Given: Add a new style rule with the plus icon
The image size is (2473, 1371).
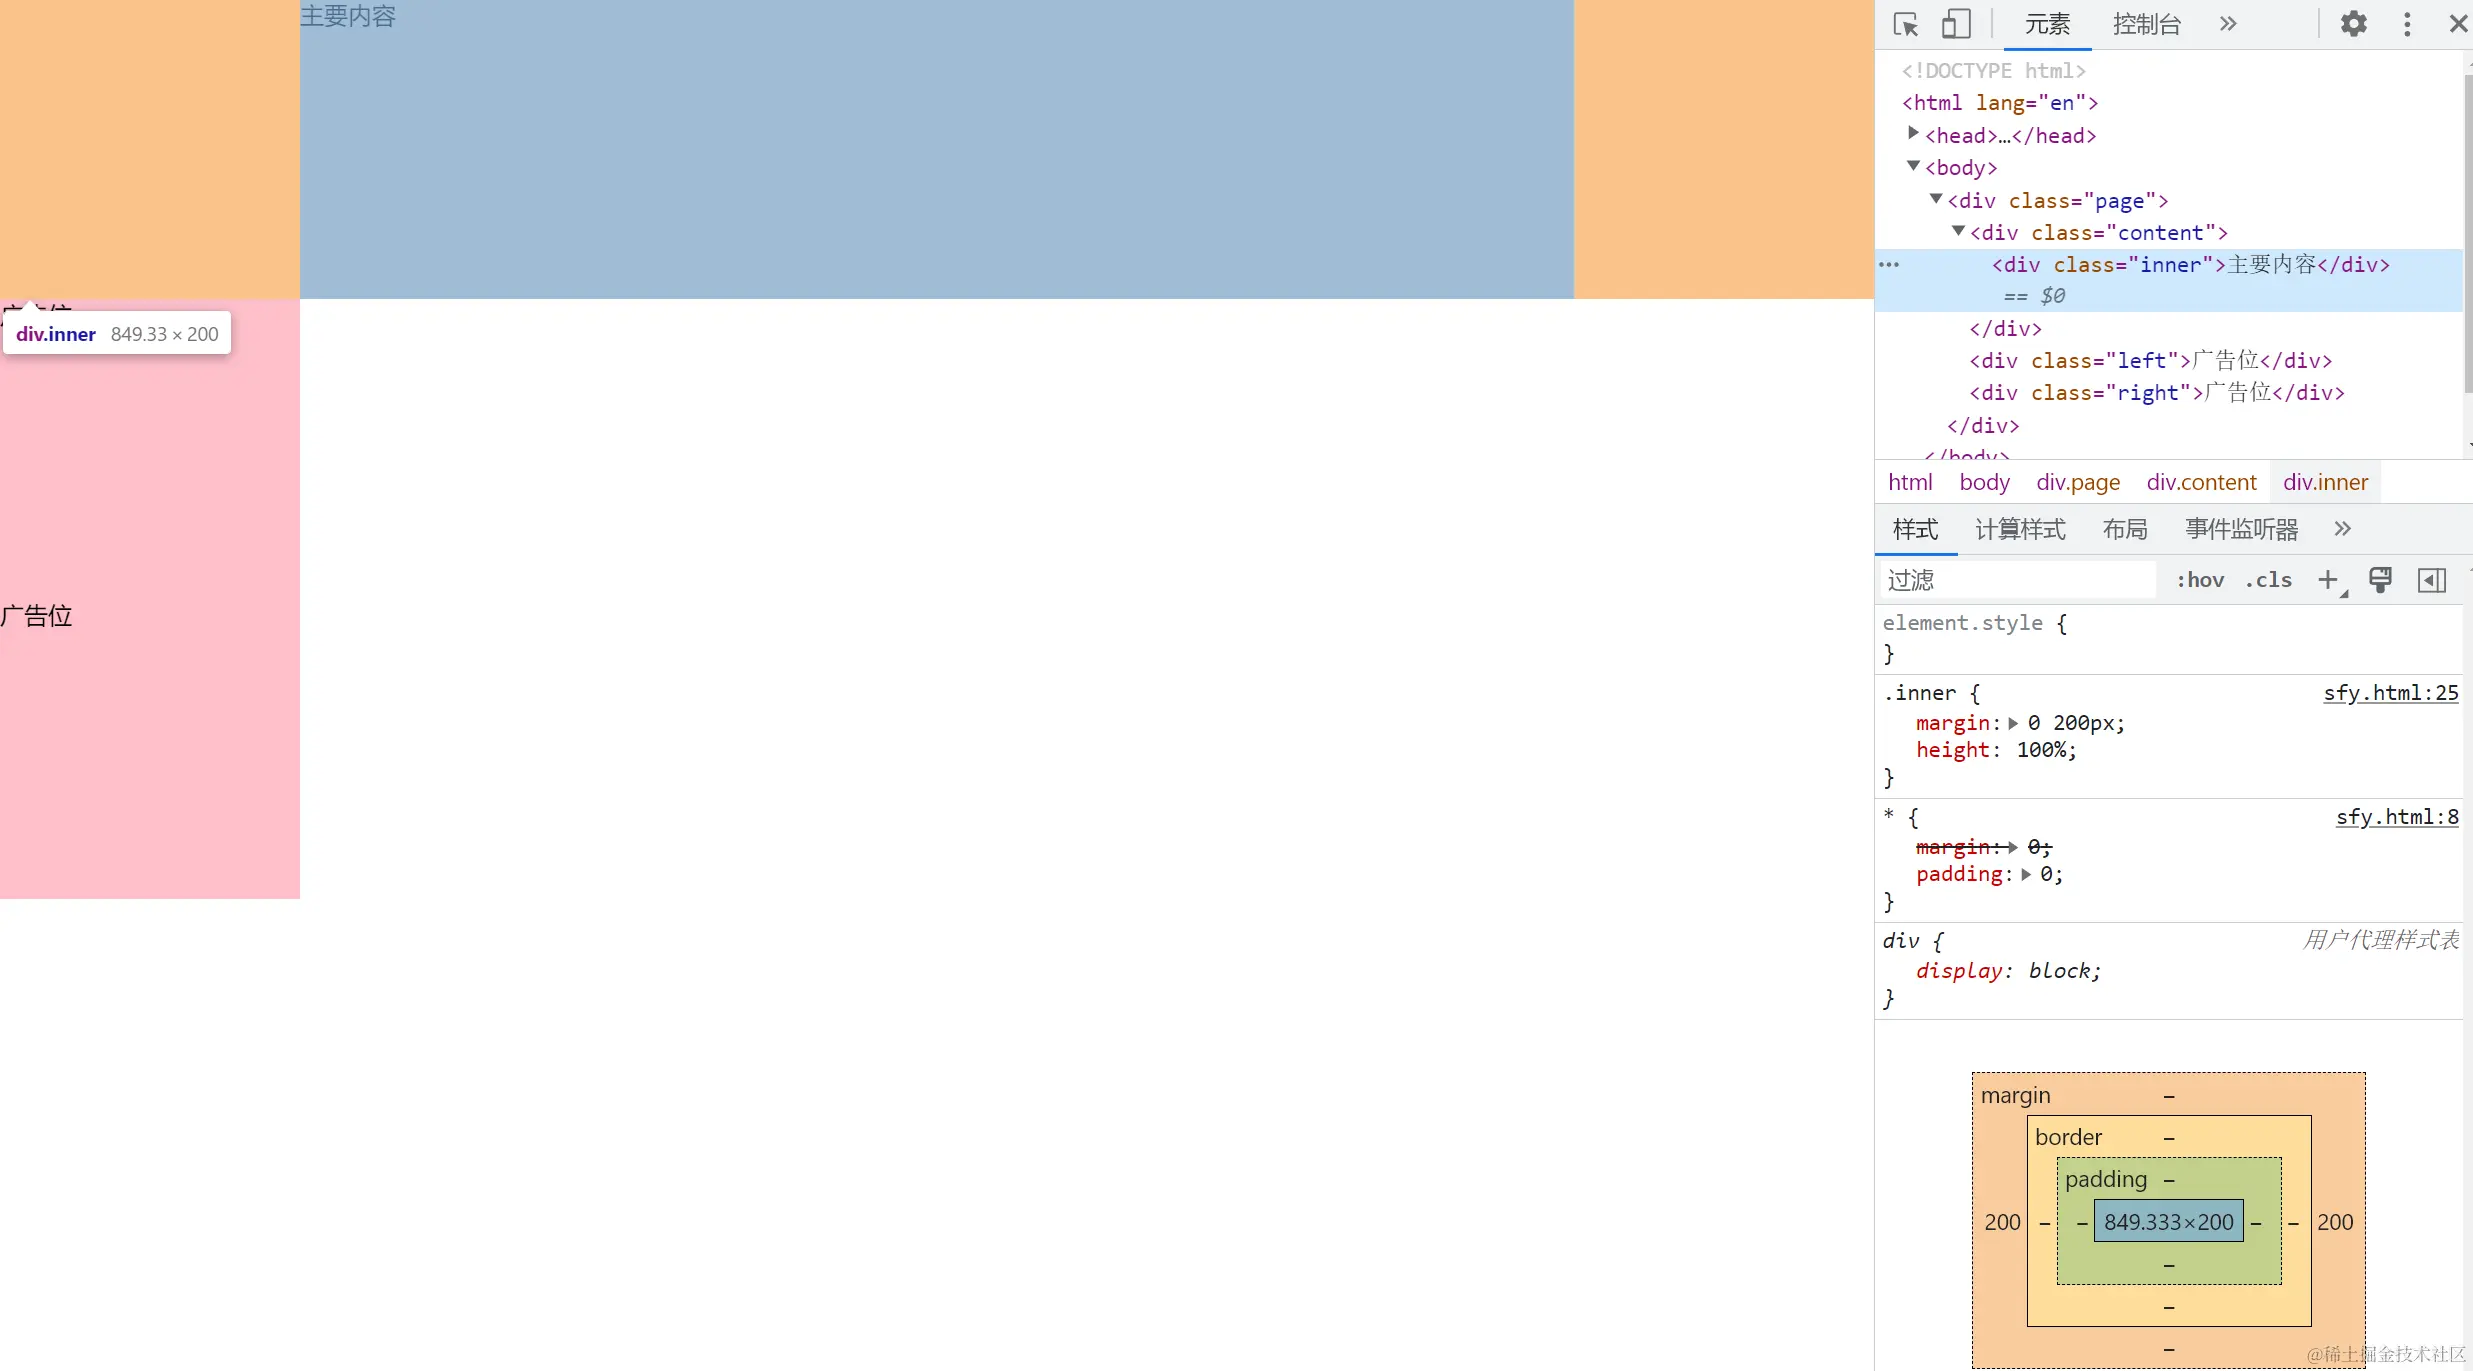Looking at the screenshot, I should click(x=2330, y=580).
